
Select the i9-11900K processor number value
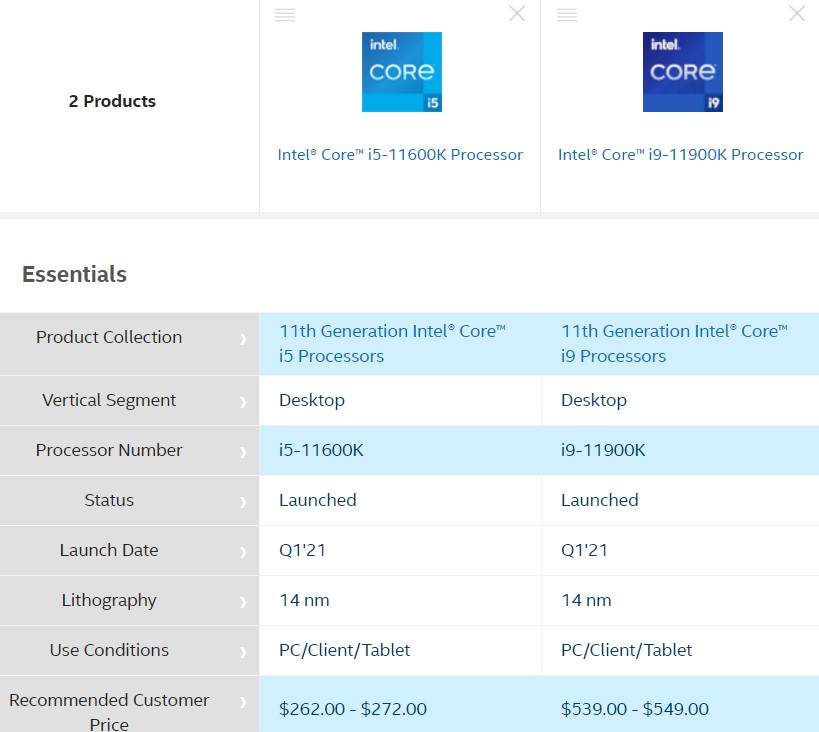click(603, 450)
